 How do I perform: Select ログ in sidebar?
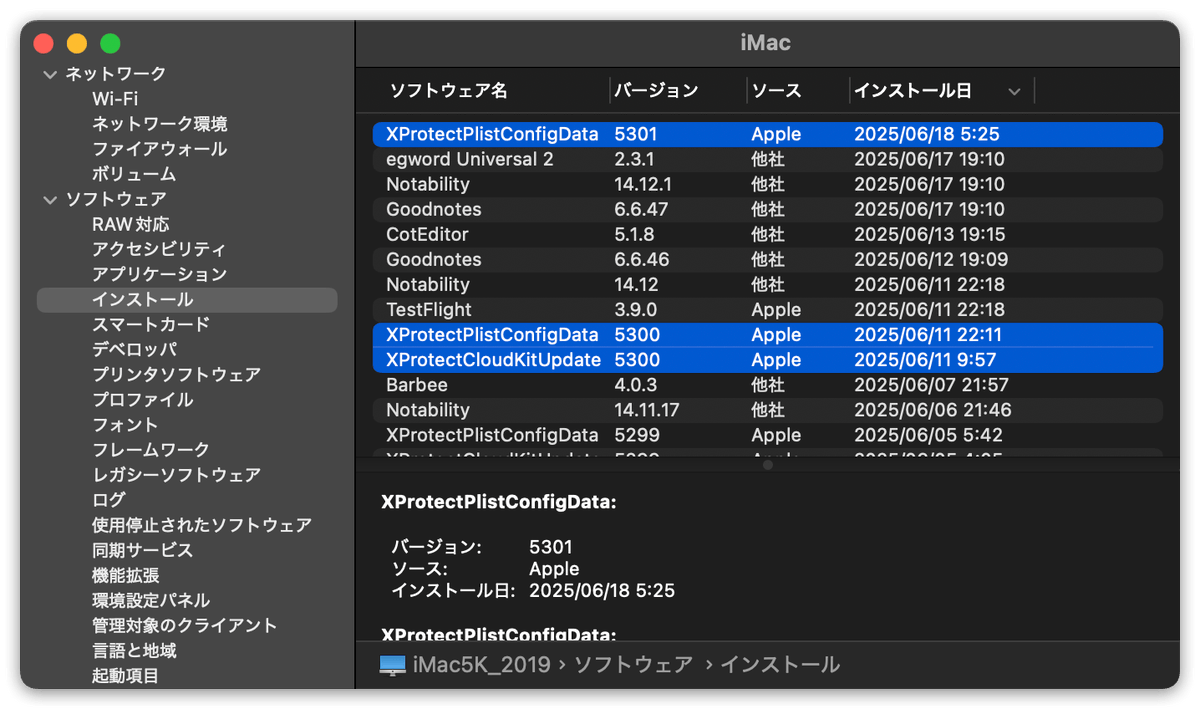pos(109,500)
